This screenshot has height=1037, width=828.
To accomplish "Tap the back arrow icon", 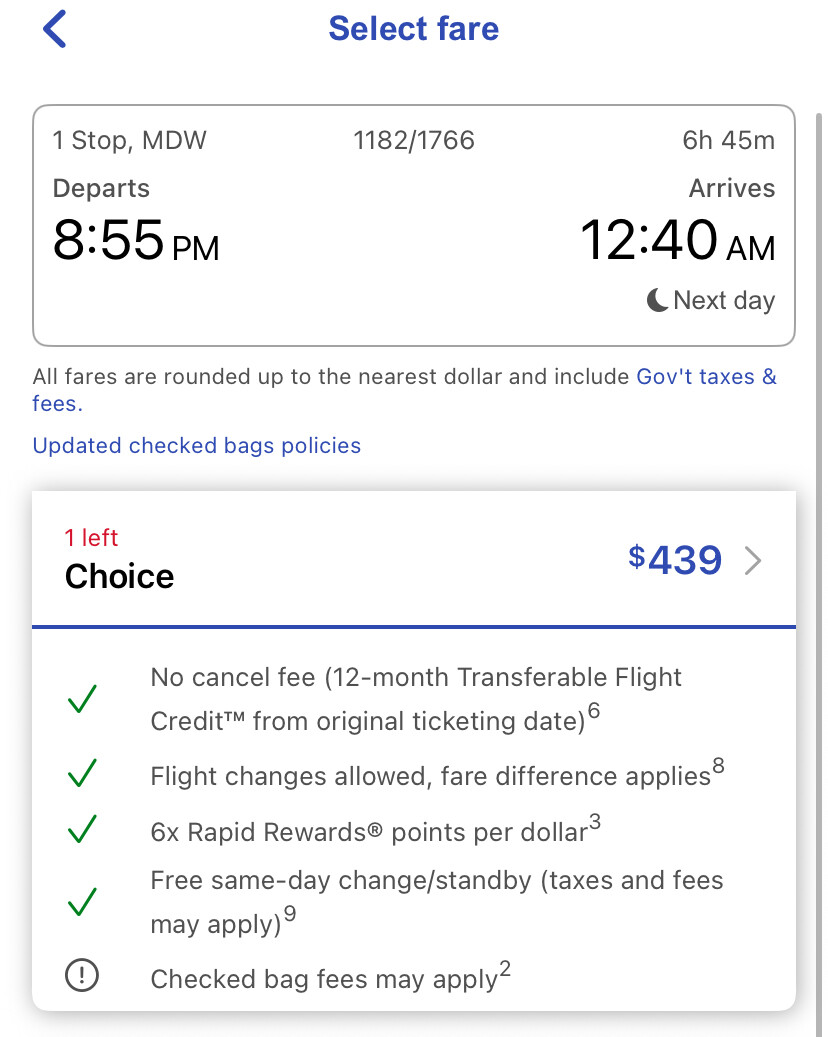I will pyautogui.click(x=55, y=29).
